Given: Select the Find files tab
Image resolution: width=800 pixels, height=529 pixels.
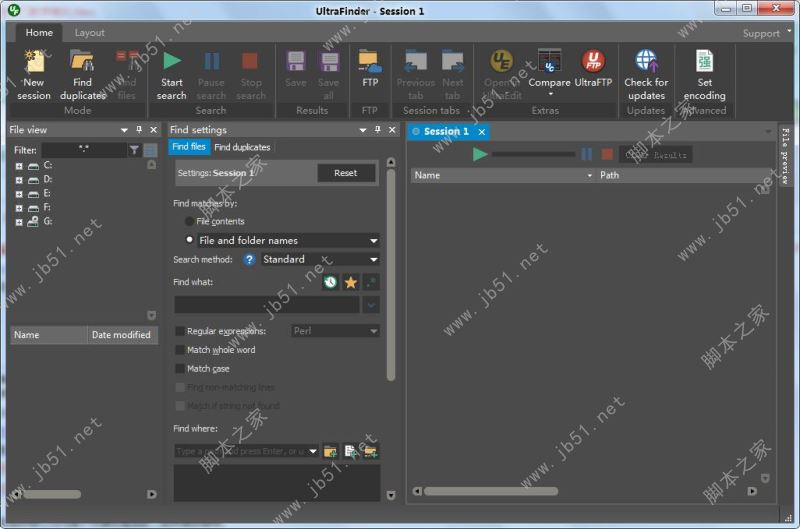Looking at the screenshot, I should 188,147.
